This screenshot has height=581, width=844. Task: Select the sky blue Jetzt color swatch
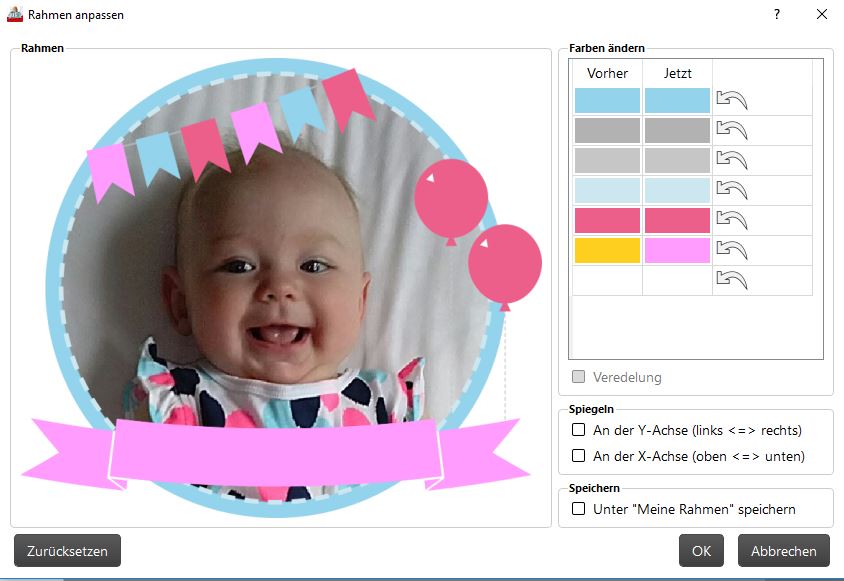tap(677, 101)
